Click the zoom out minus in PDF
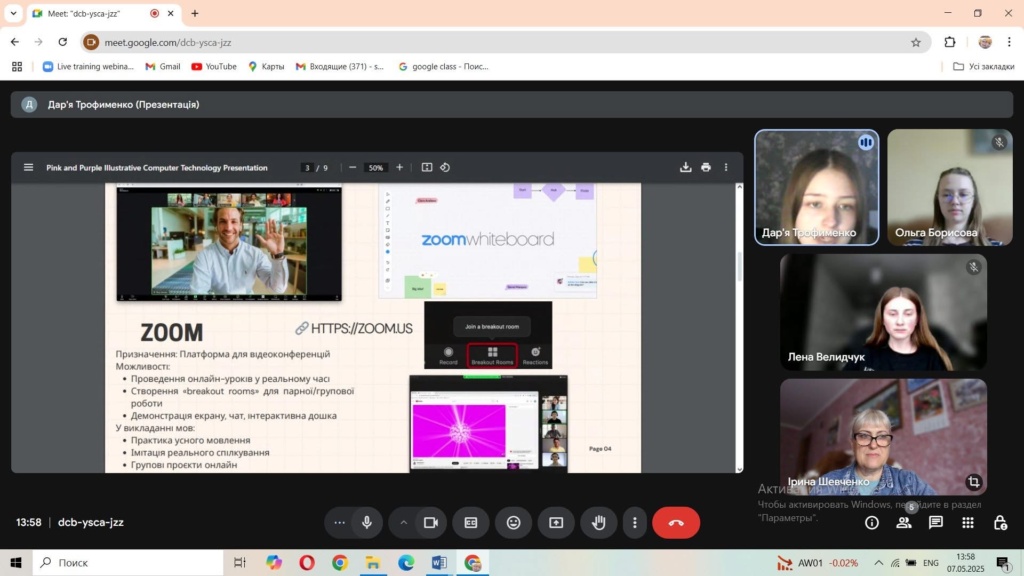 coord(353,167)
